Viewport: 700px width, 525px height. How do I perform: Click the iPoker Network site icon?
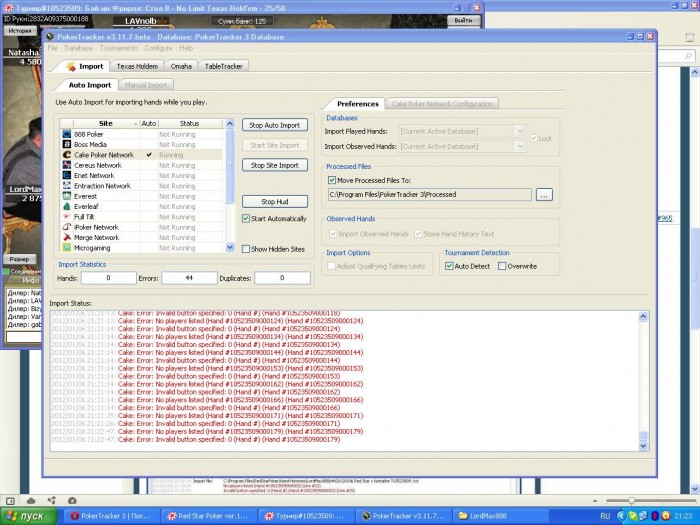pyautogui.click(x=67, y=227)
